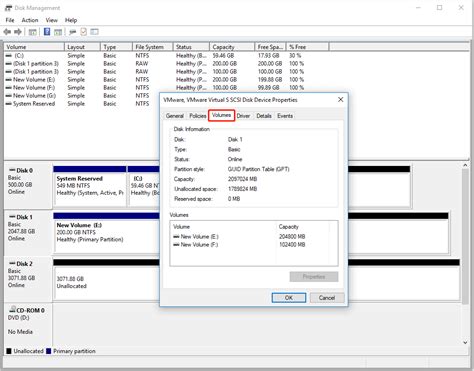Click OK in the properties dialog

pyautogui.click(x=289, y=298)
